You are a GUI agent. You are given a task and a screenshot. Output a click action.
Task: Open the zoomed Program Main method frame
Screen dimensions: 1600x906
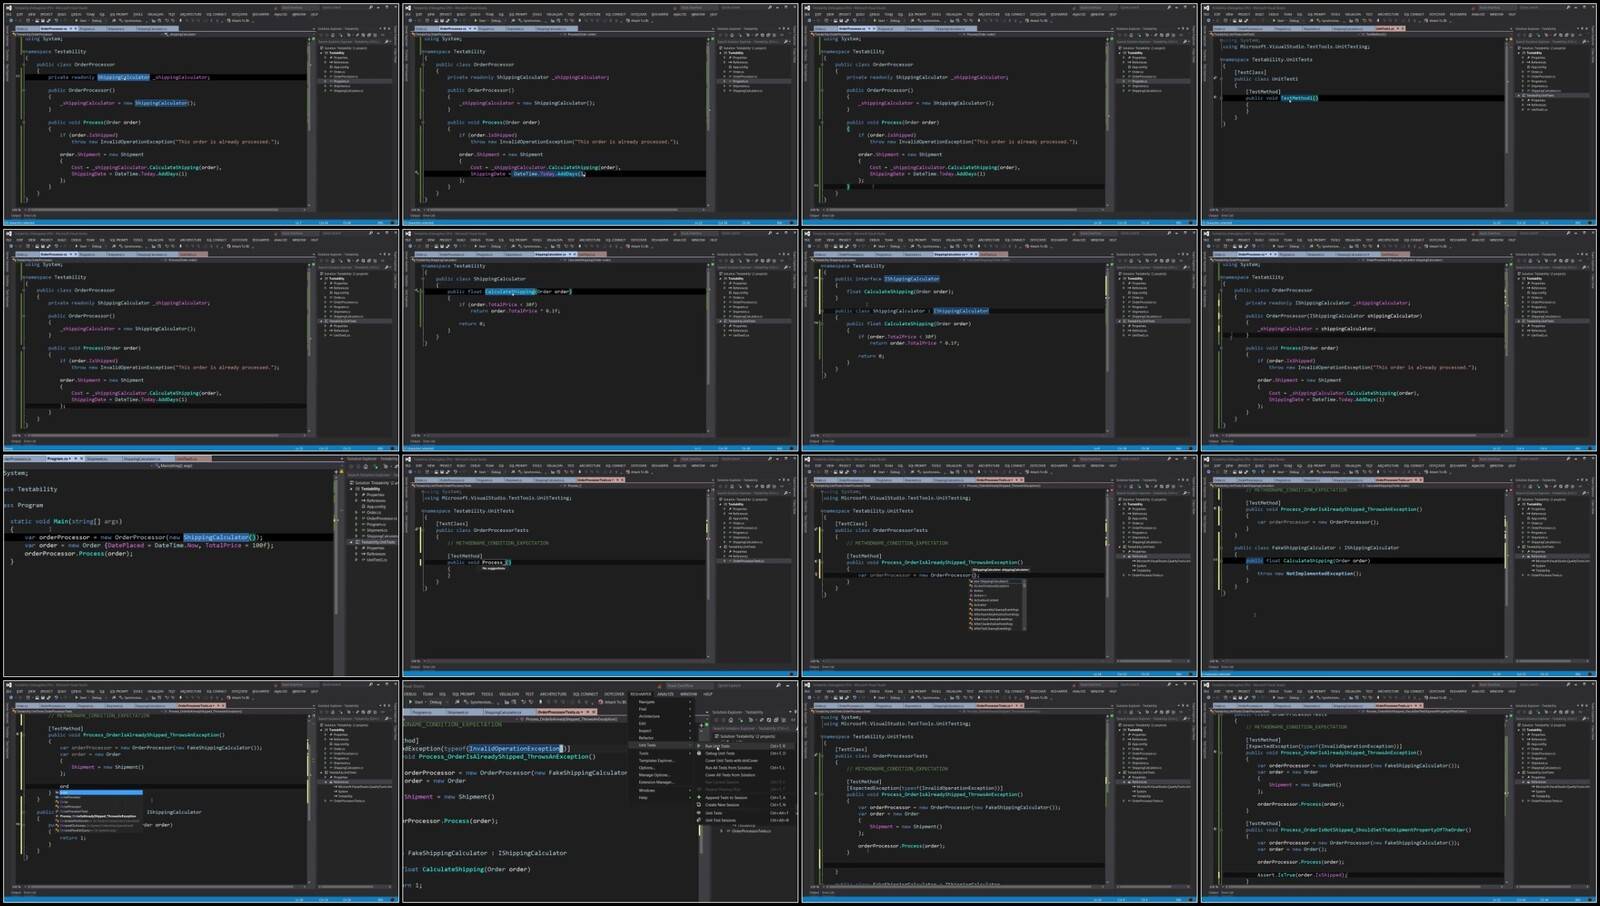tap(200, 566)
